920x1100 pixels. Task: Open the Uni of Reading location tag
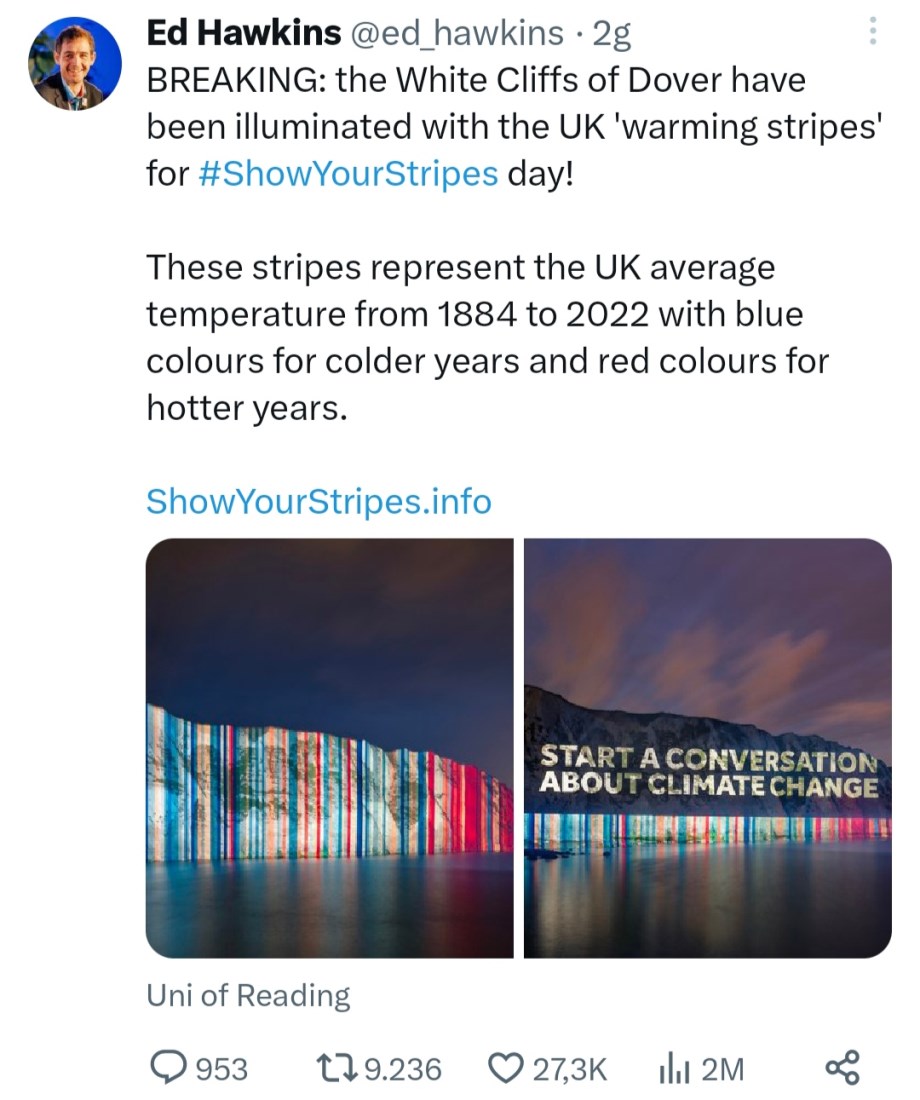tap(248, 995)
